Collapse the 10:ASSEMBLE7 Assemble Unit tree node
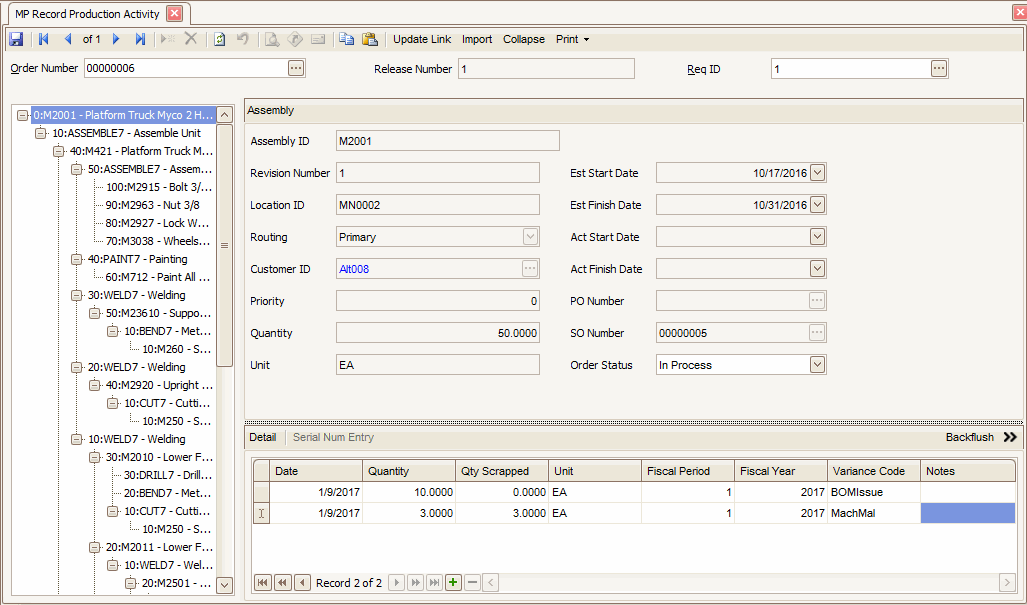Image resolution: width=1027 pixels, height=605 pixels. click(41, 133)
